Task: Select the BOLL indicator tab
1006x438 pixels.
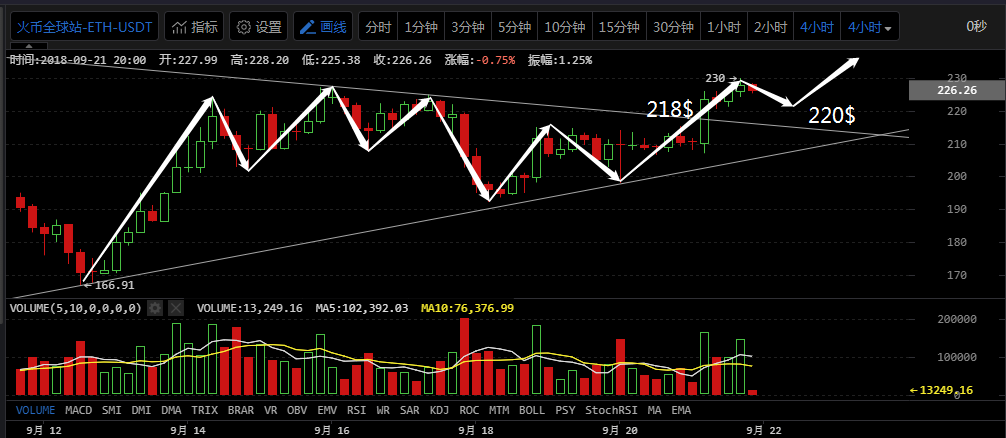Action: [x=532, y=409]
